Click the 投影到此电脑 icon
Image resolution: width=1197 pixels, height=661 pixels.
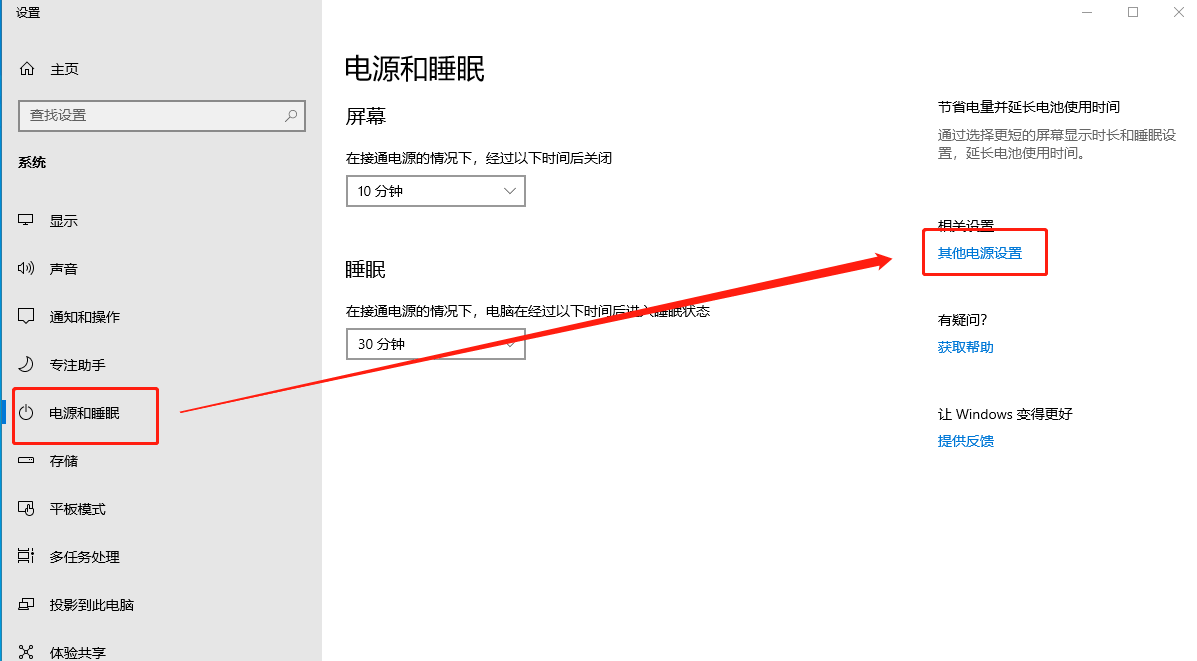[x=25, y=604]
